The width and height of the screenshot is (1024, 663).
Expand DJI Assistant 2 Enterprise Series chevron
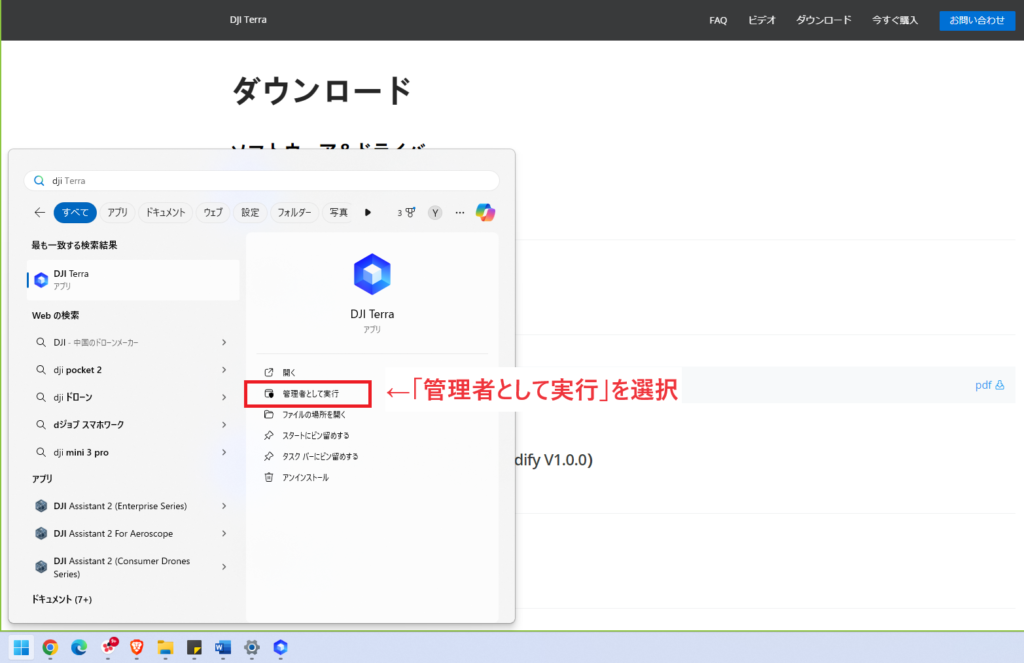224,506
